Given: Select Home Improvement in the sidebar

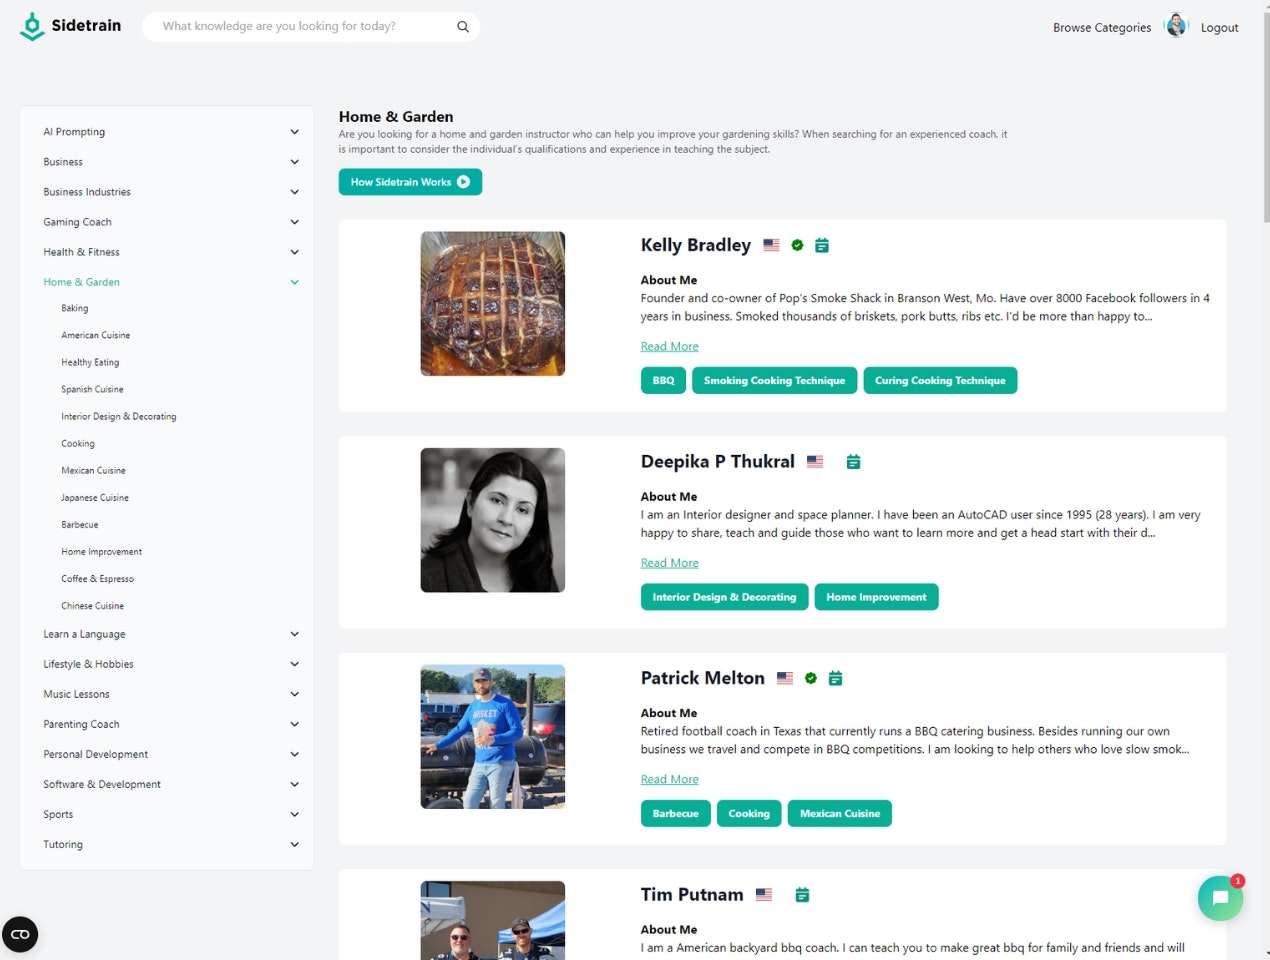Looking at the screenshot, I should click(102, 551).
